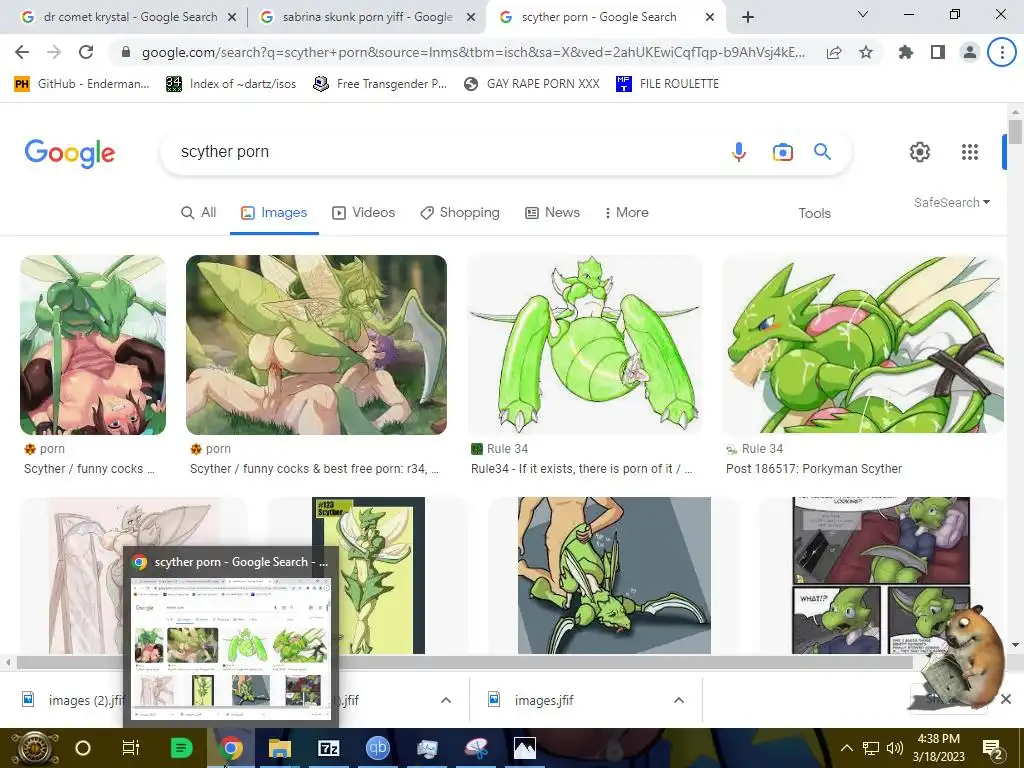Click the browser forward arrow
This screenshot has width=1024, height=768.
click(54, 52)
